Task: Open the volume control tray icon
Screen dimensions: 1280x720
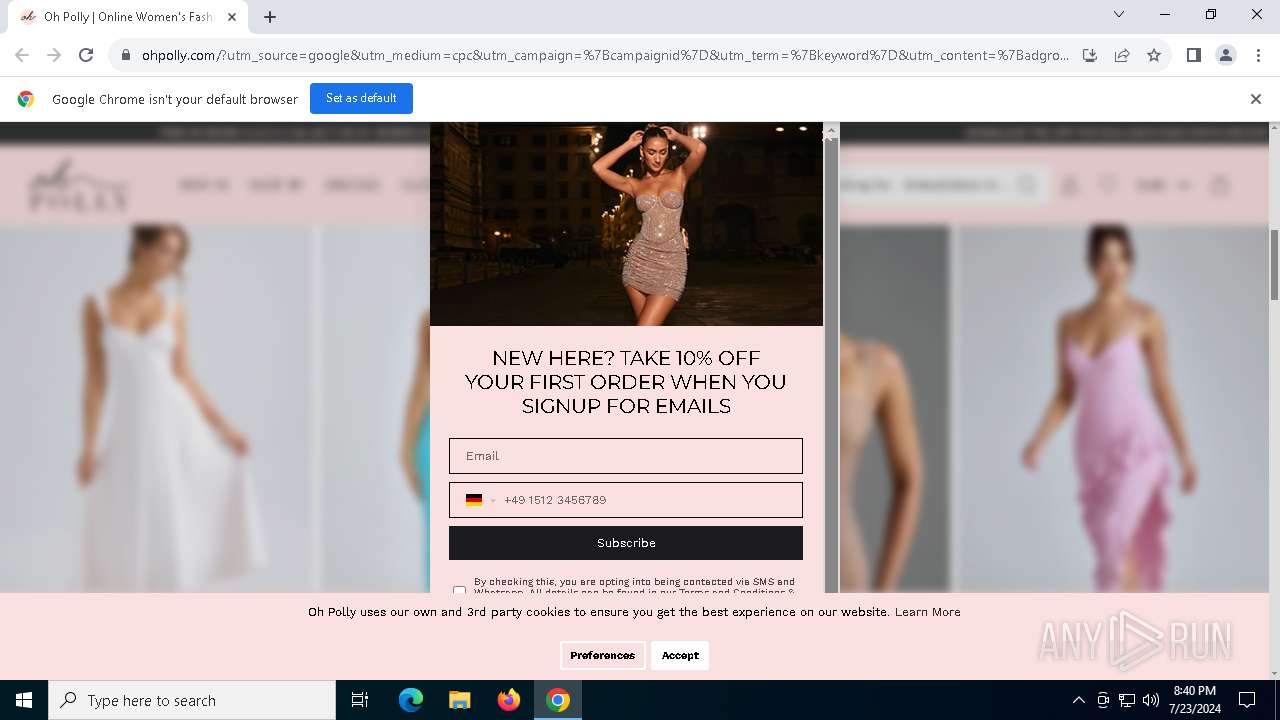Action: [x=1151, y=700]
